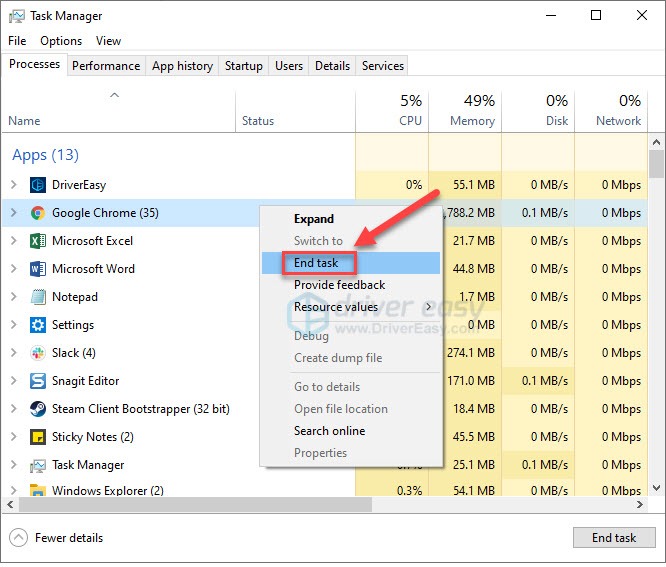Select the Notepad process icon

(38, 297)
